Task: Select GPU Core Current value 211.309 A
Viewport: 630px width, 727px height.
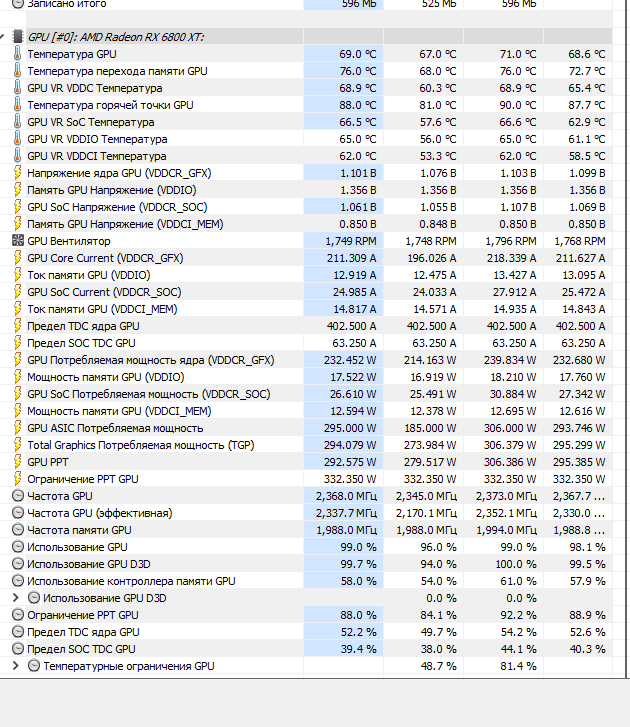Action: (351, 258)
